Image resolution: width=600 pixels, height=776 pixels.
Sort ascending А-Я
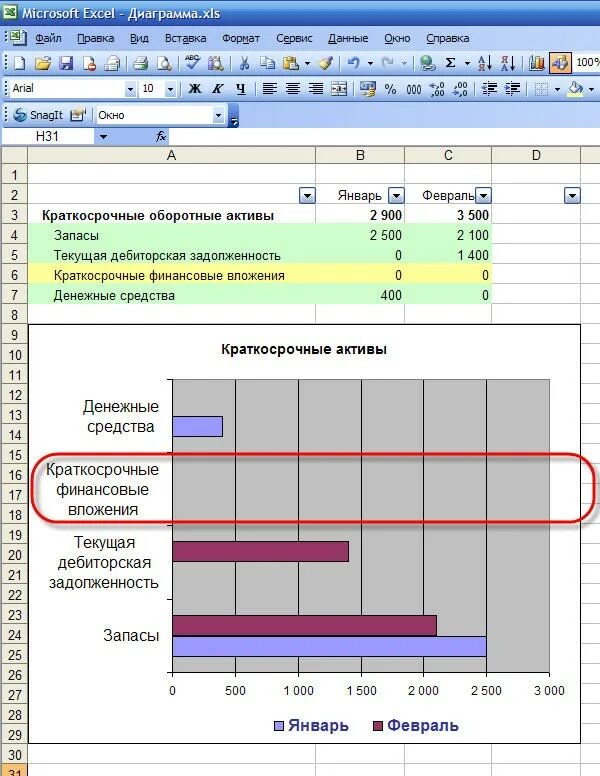tap(485, 63)
